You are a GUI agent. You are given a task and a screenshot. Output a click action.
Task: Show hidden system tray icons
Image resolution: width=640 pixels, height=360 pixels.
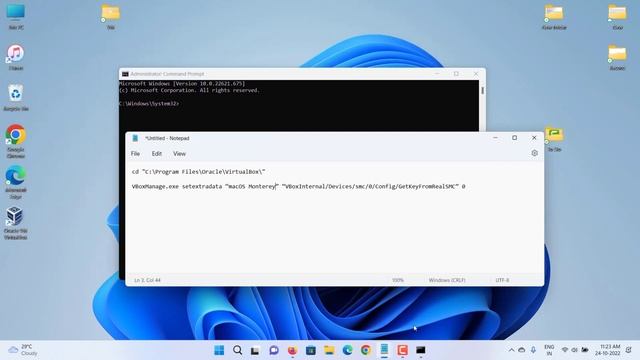(511, 350)
